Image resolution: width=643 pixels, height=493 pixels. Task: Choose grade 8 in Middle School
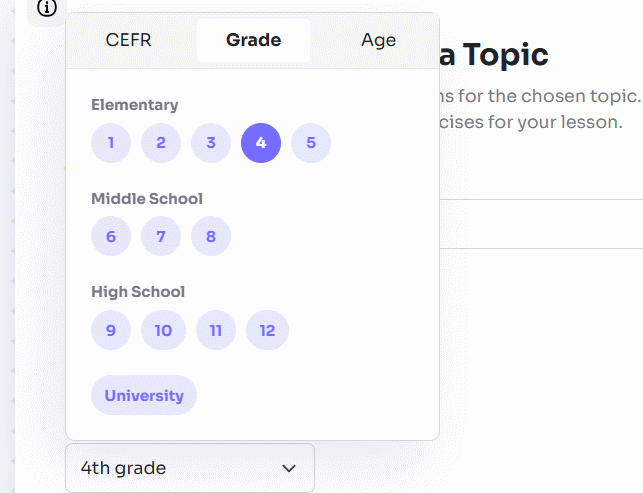tap(211, 237)
